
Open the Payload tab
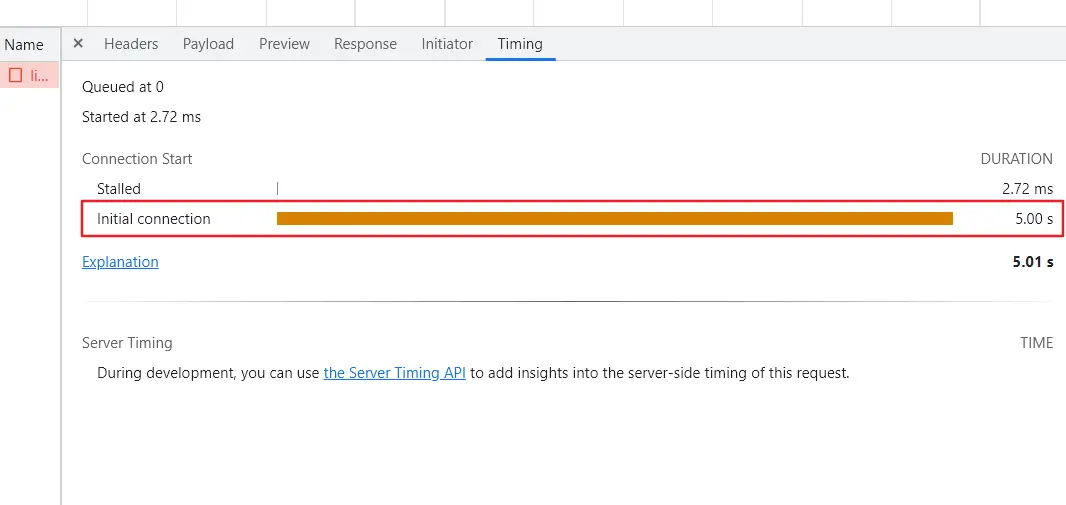tap(208, 44)
